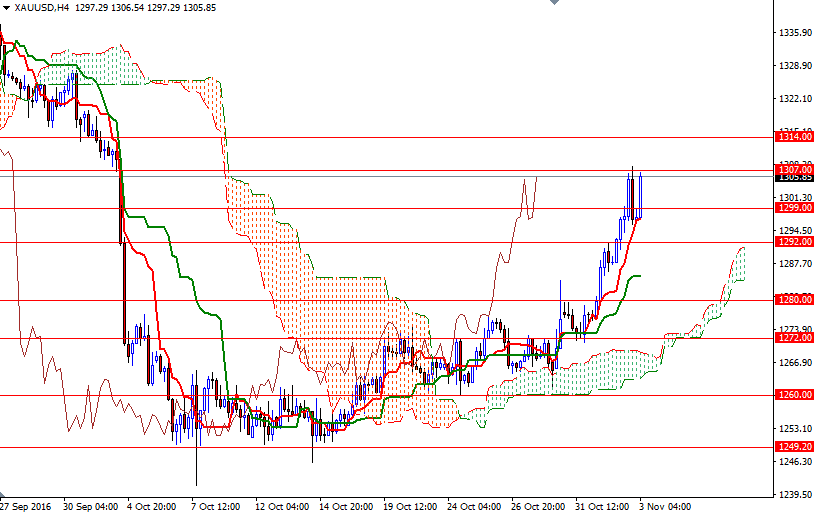Click the red 1272.00 price level label
Image resolution: width=814 pixels, height=514 pixels.
794,338
